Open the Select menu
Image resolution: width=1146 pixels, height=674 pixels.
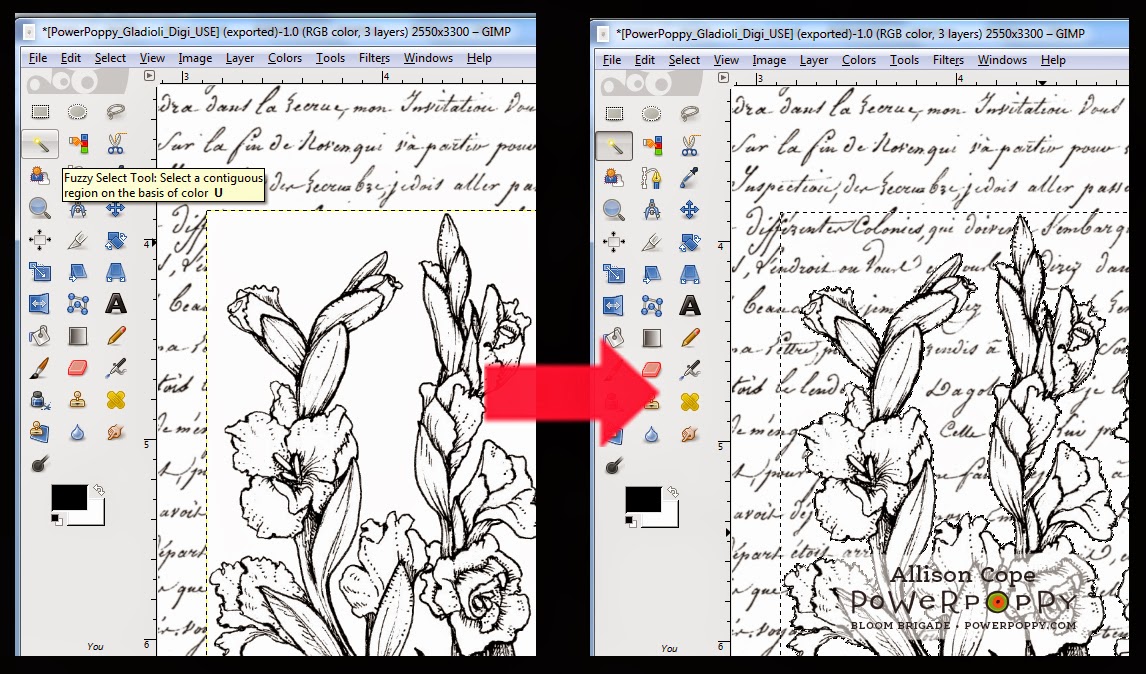(x=110, y=58)
